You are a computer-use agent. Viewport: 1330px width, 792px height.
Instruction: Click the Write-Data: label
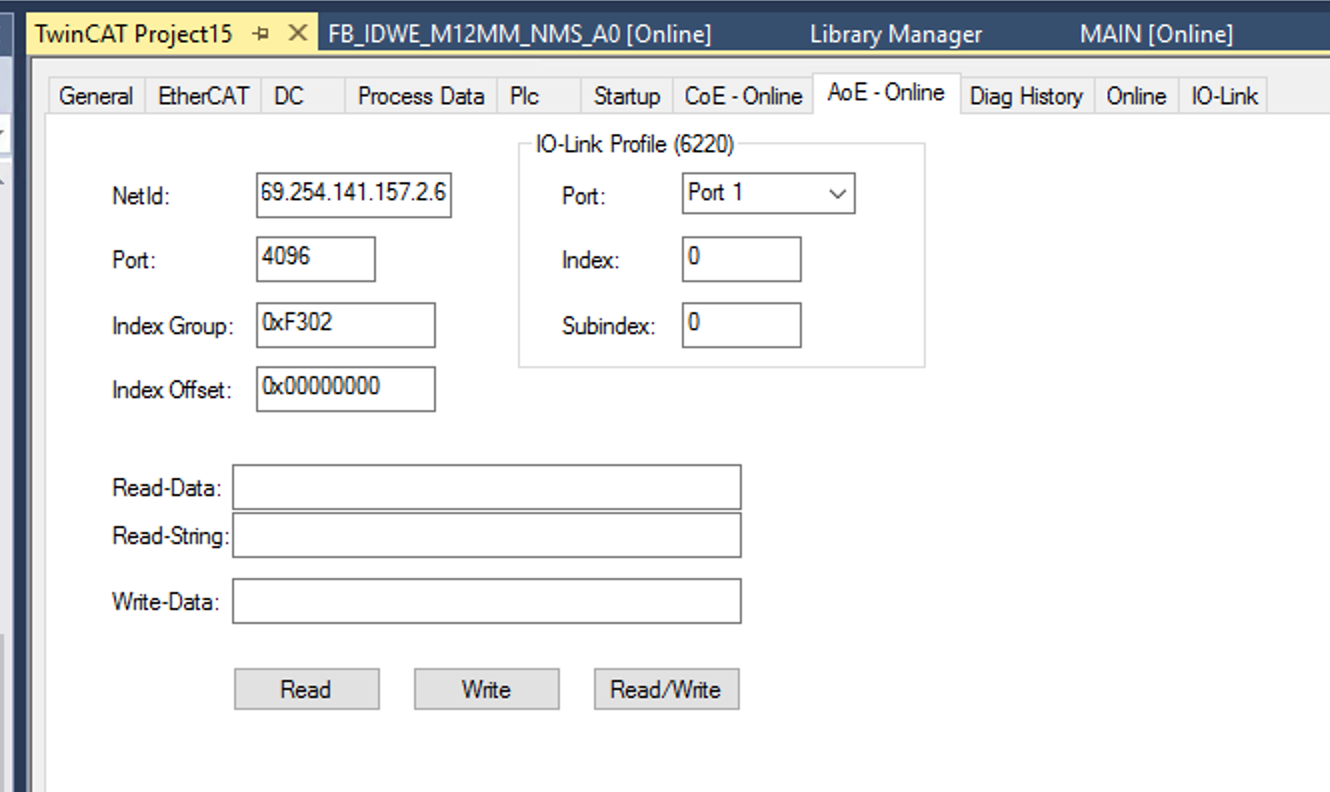[x=166, y=602]
